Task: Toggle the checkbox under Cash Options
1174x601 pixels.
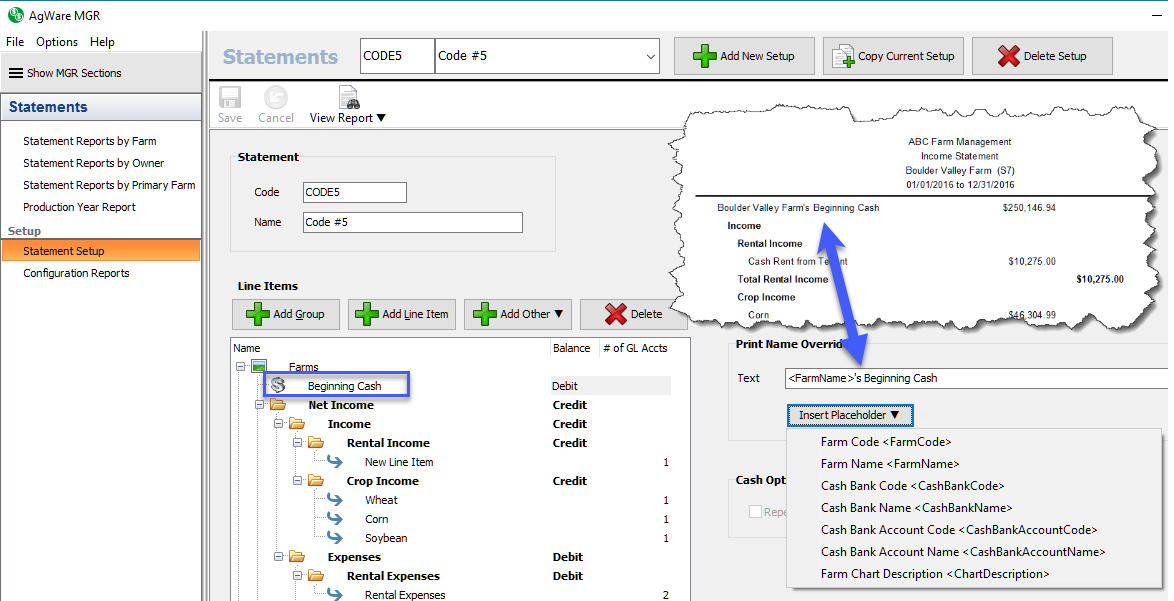Action: 756,512
